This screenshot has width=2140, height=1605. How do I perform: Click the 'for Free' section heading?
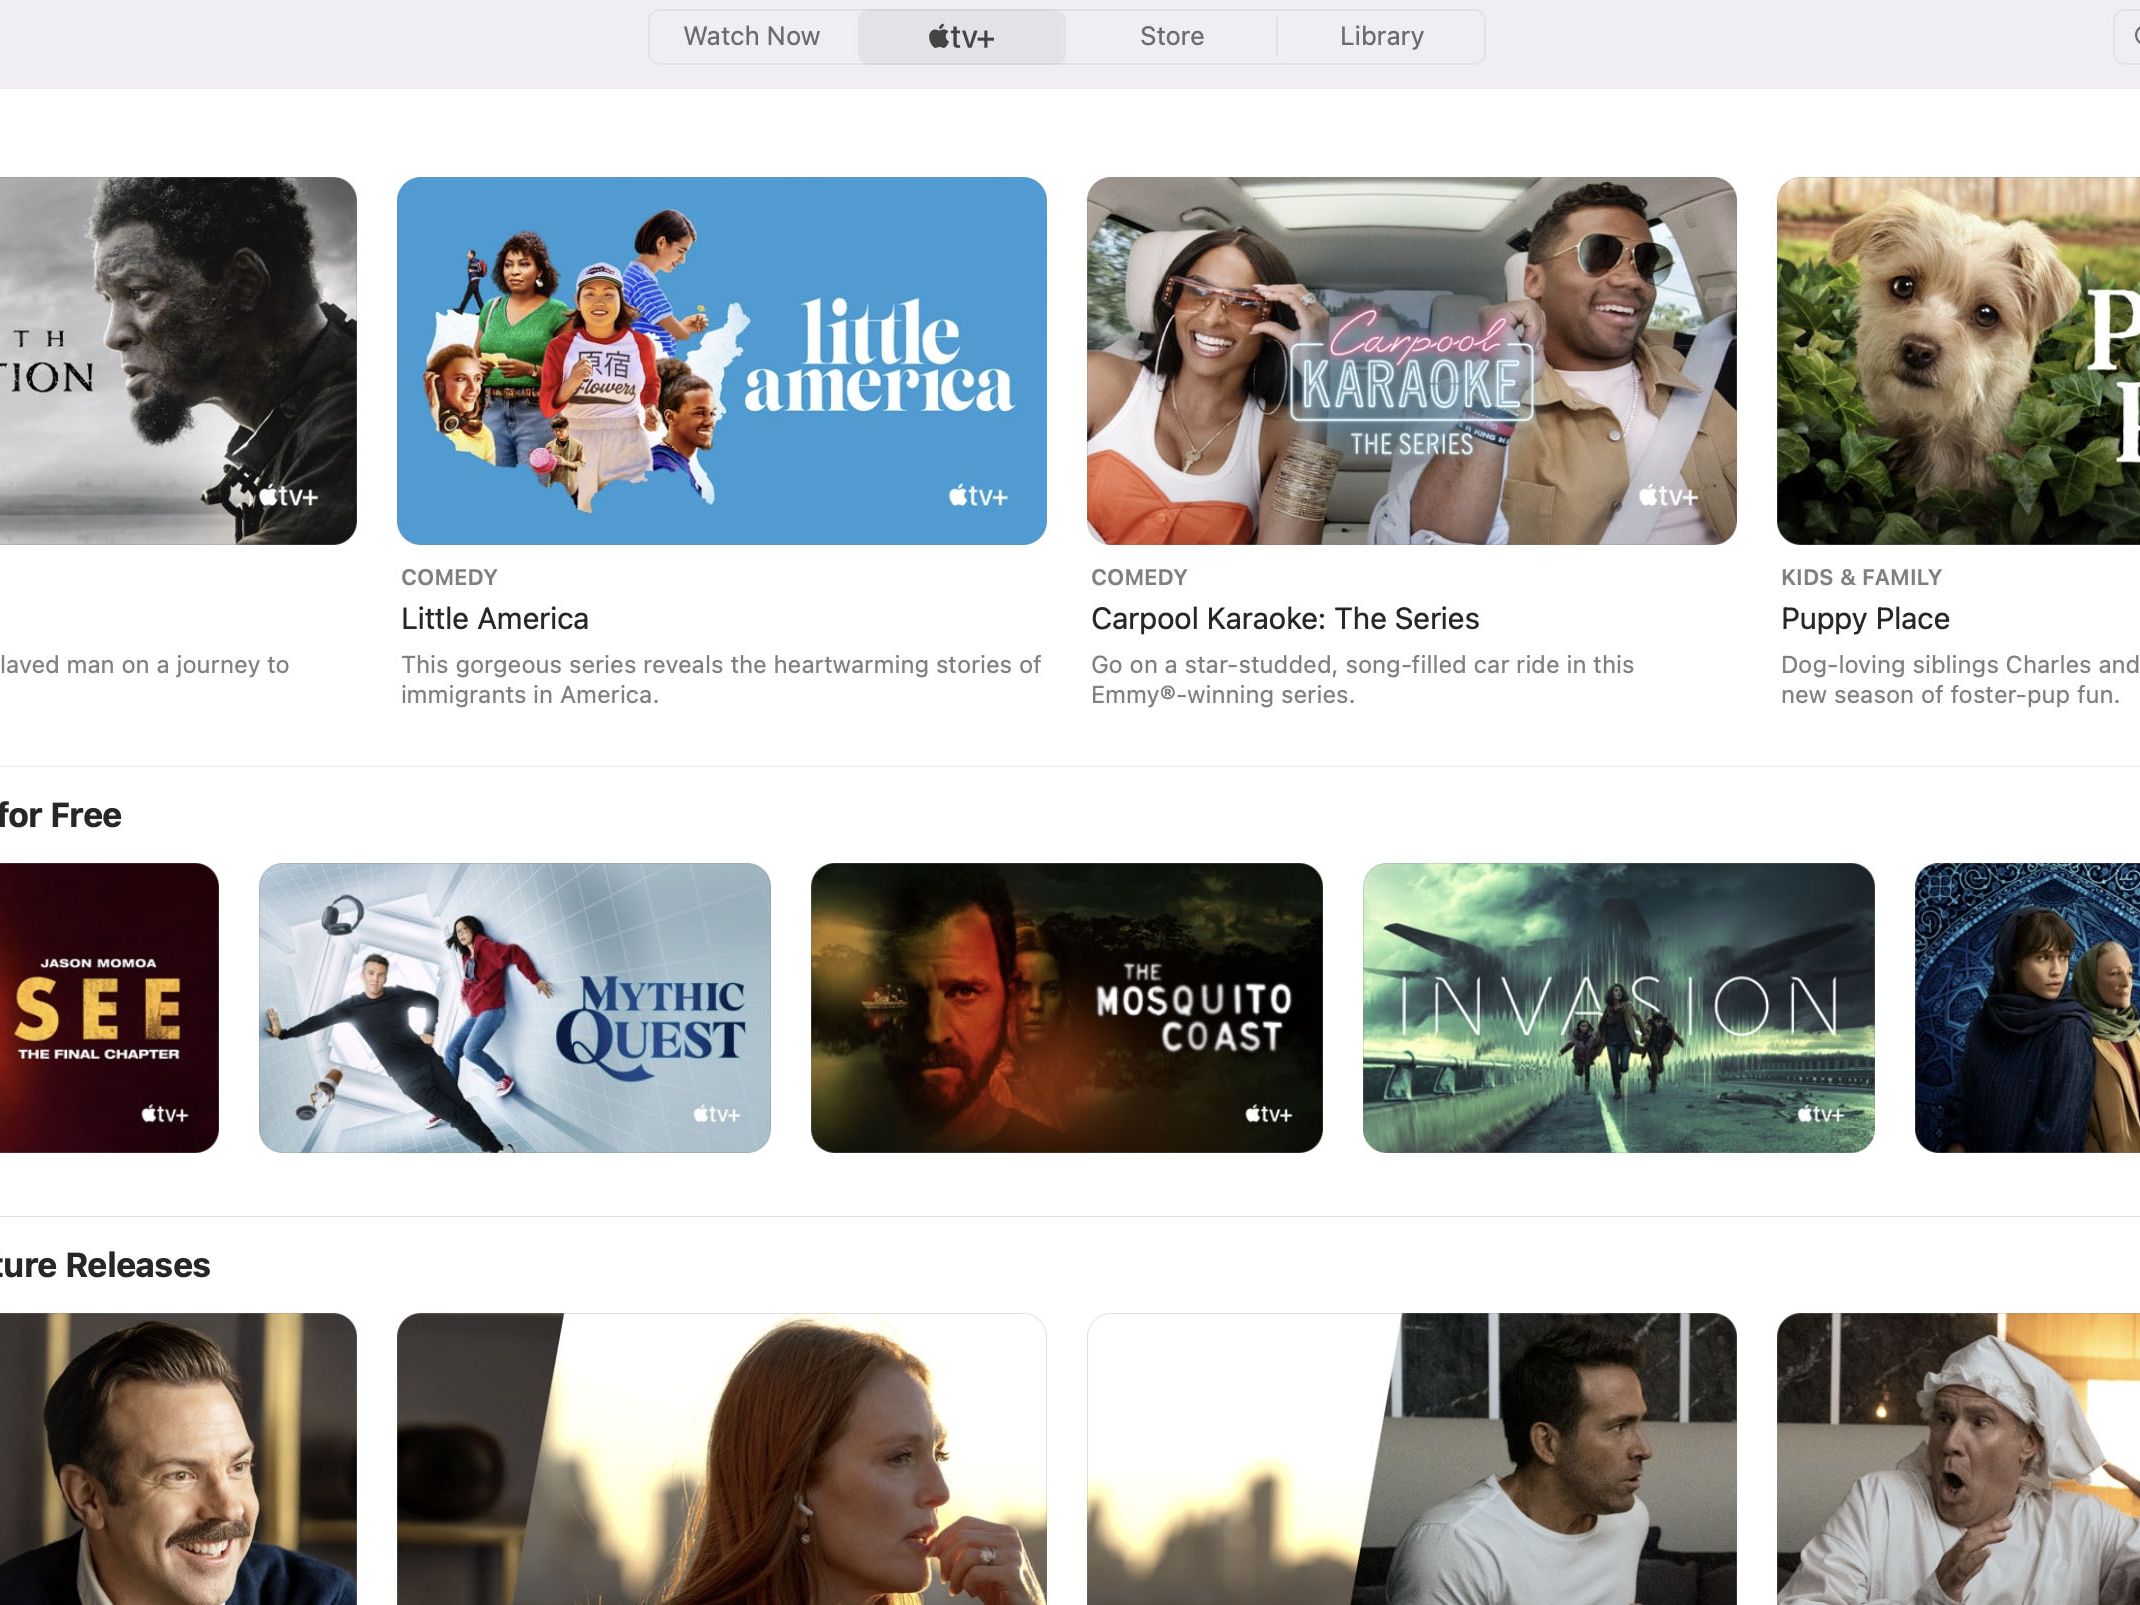click(x=60, y=815)
